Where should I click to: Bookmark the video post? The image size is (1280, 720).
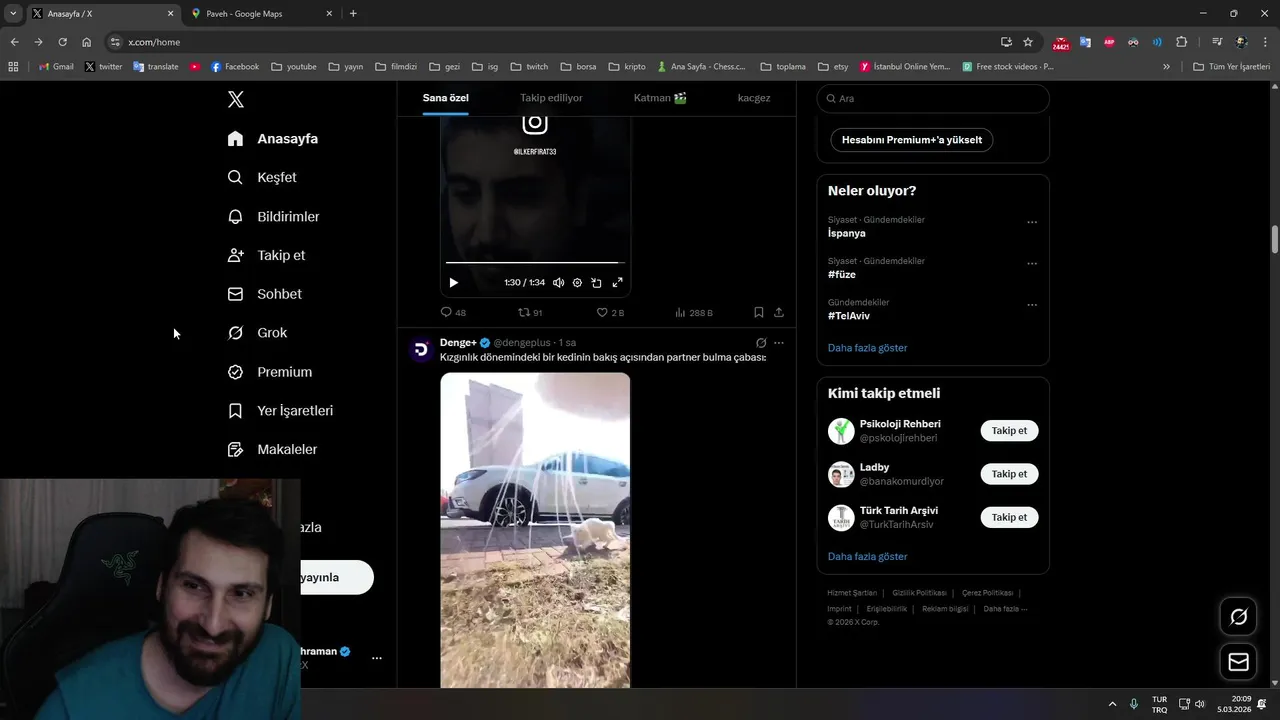point(759,313)
